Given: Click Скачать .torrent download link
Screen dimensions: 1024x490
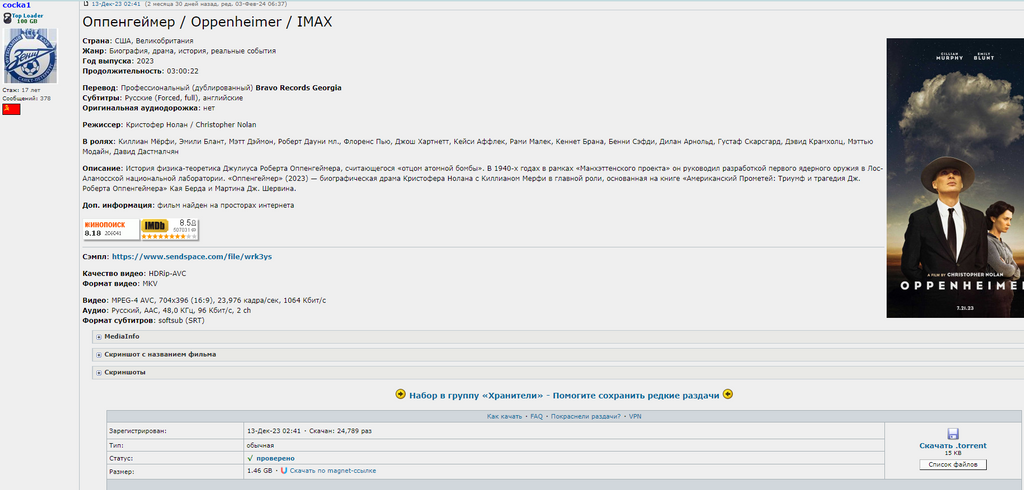Looking at the screenshot, I should (953, 446).
